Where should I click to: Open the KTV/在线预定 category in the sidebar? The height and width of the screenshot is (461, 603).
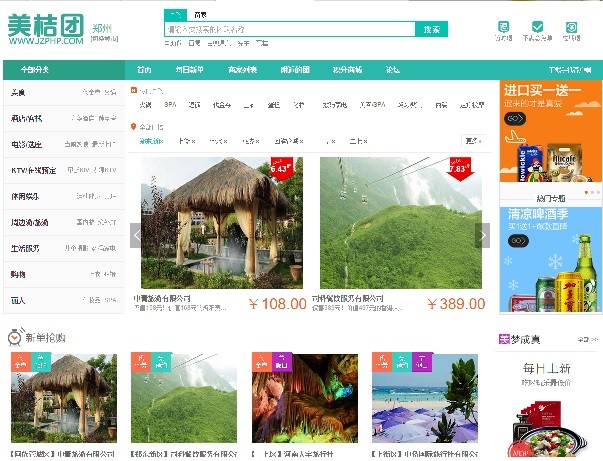[34, 170]
